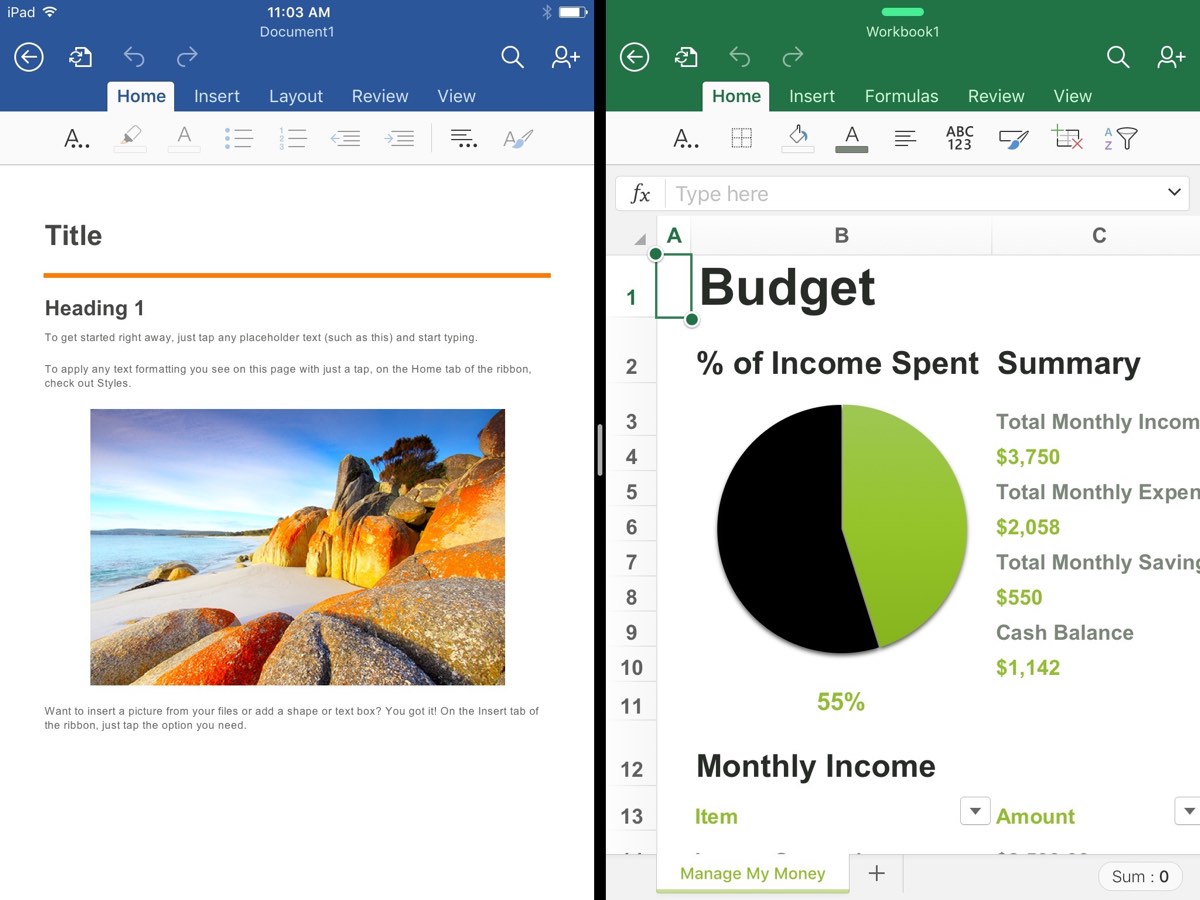Viewport: 1200px width, 900px height.
Task: Open the Amount column filter dropdown
Action: pos(1188,811)
